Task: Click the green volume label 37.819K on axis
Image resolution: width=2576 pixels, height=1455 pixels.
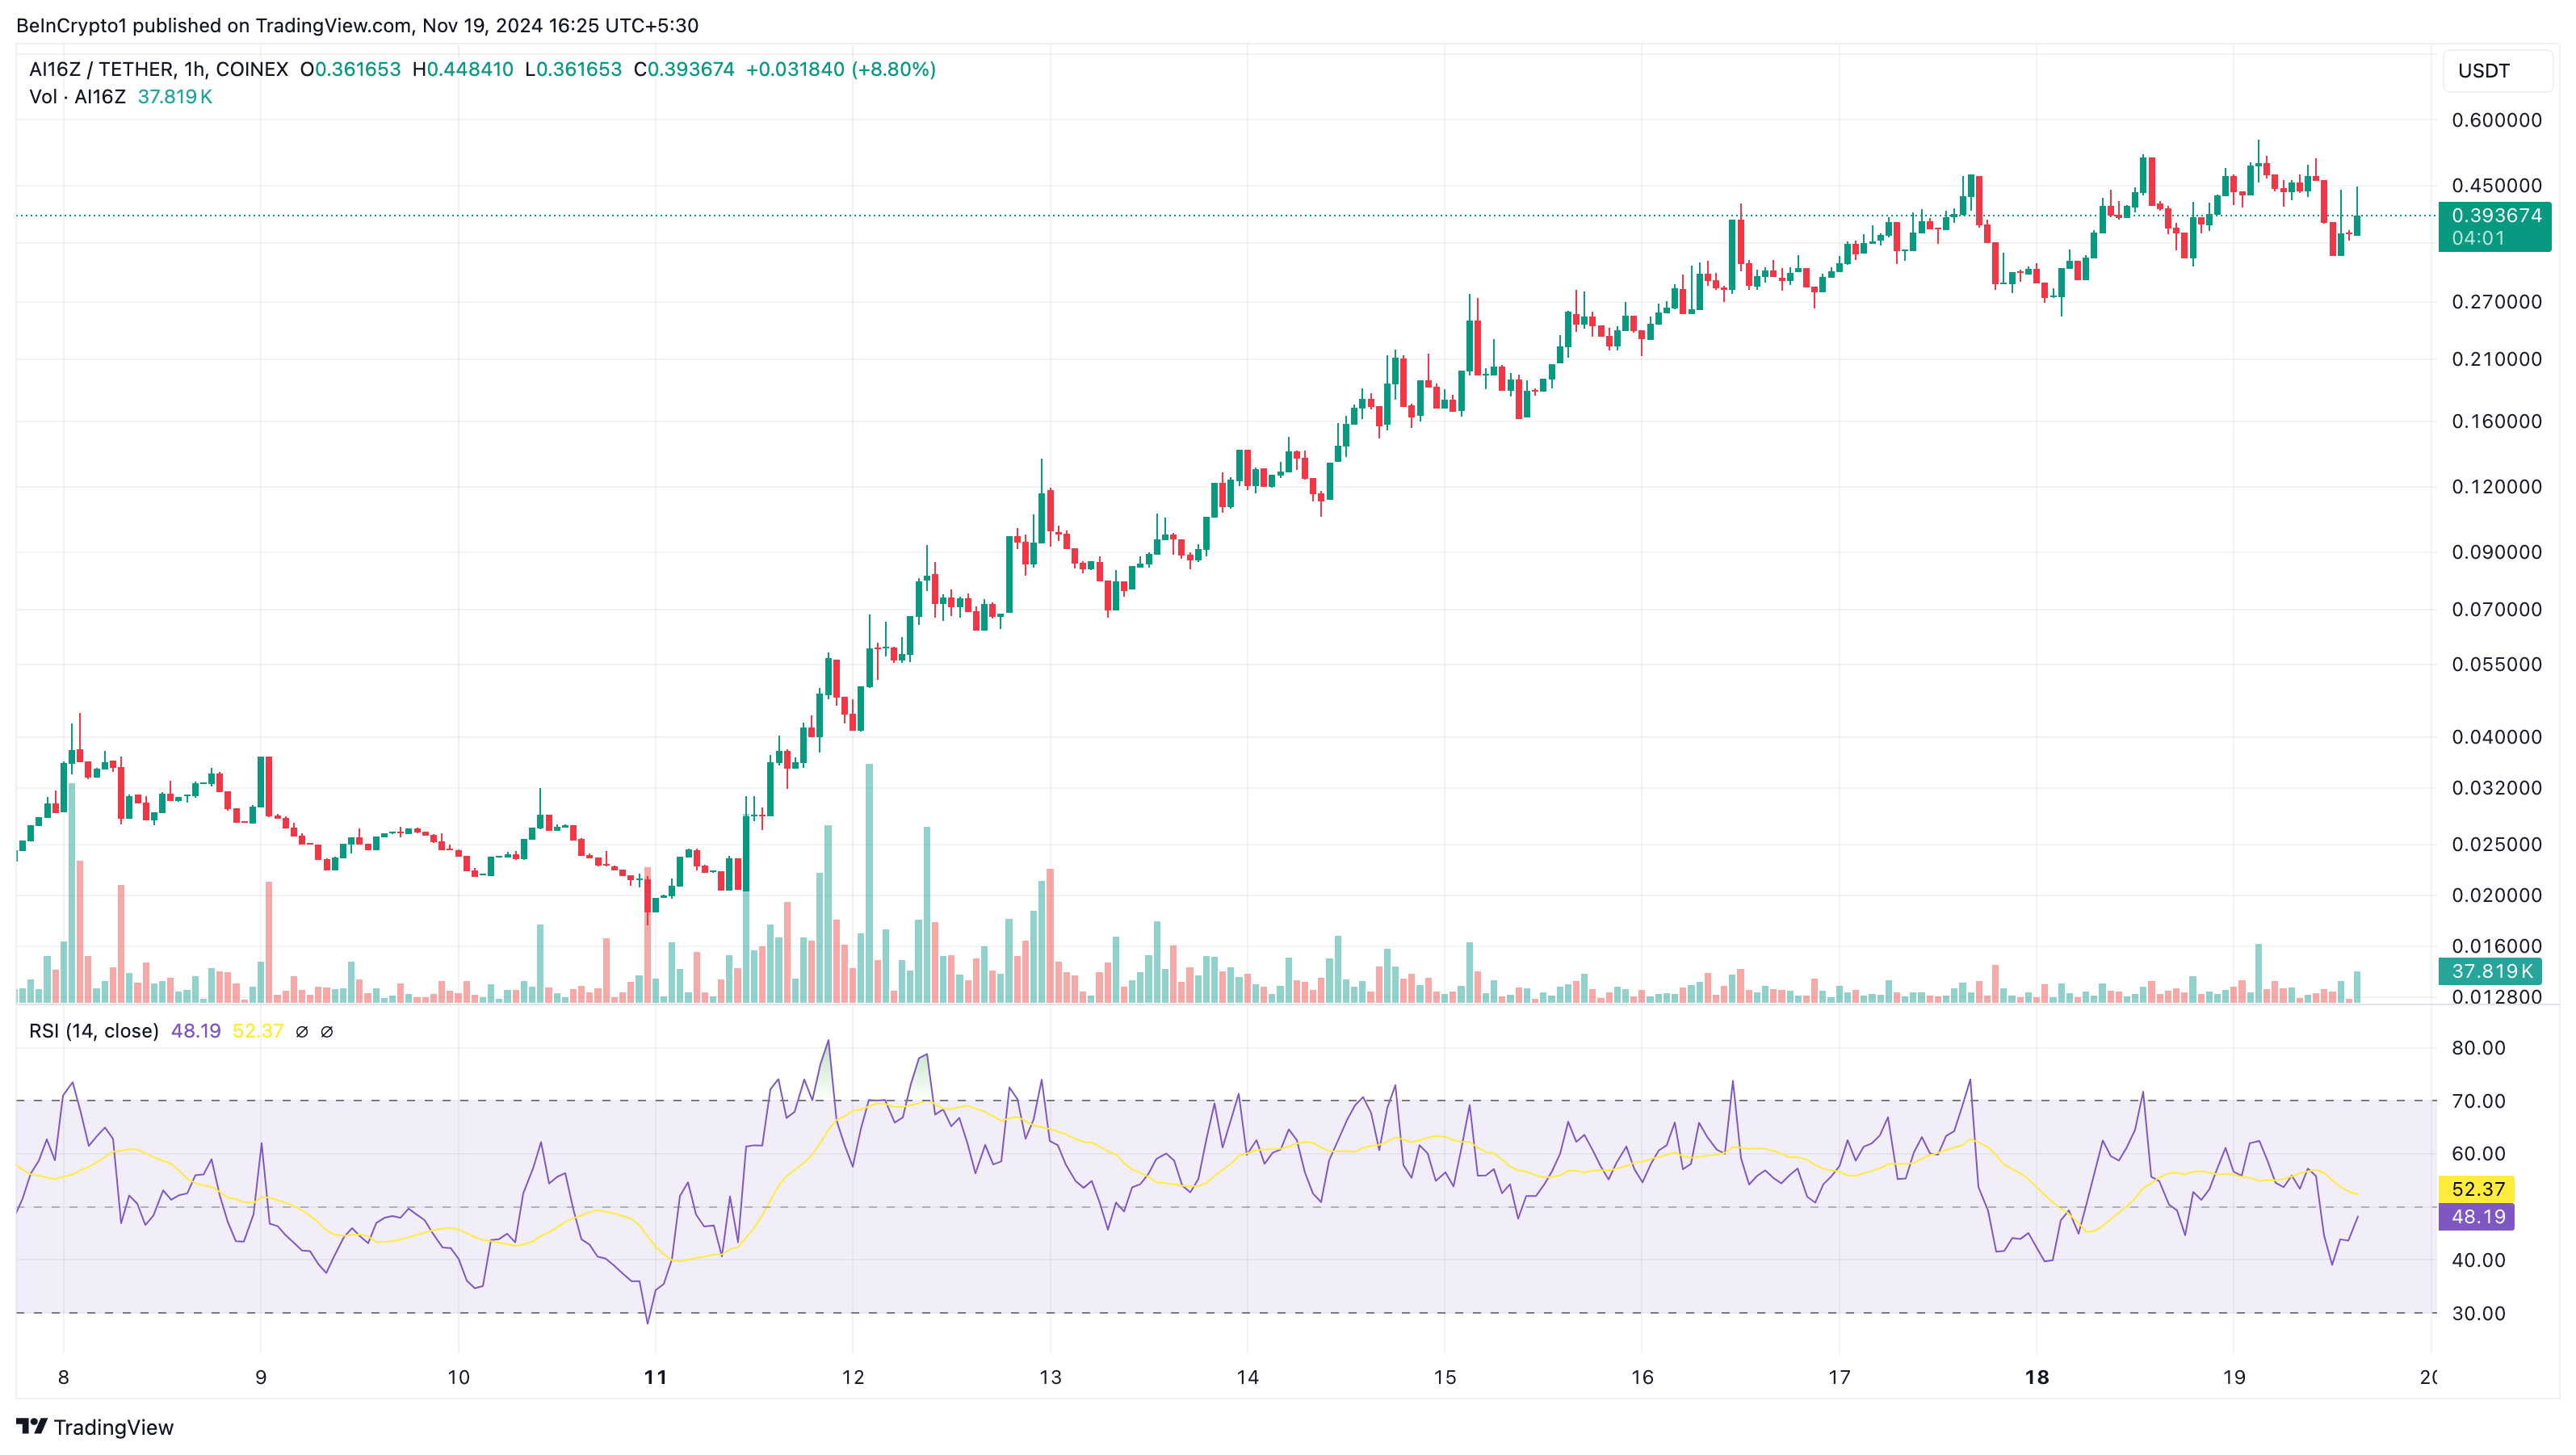Action: click(x=2491, y=971)
